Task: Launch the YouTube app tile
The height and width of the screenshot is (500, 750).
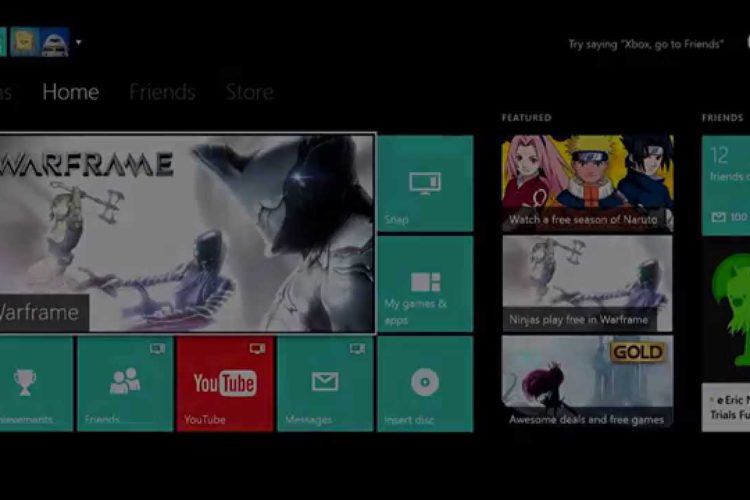Action: click(225, 384)
